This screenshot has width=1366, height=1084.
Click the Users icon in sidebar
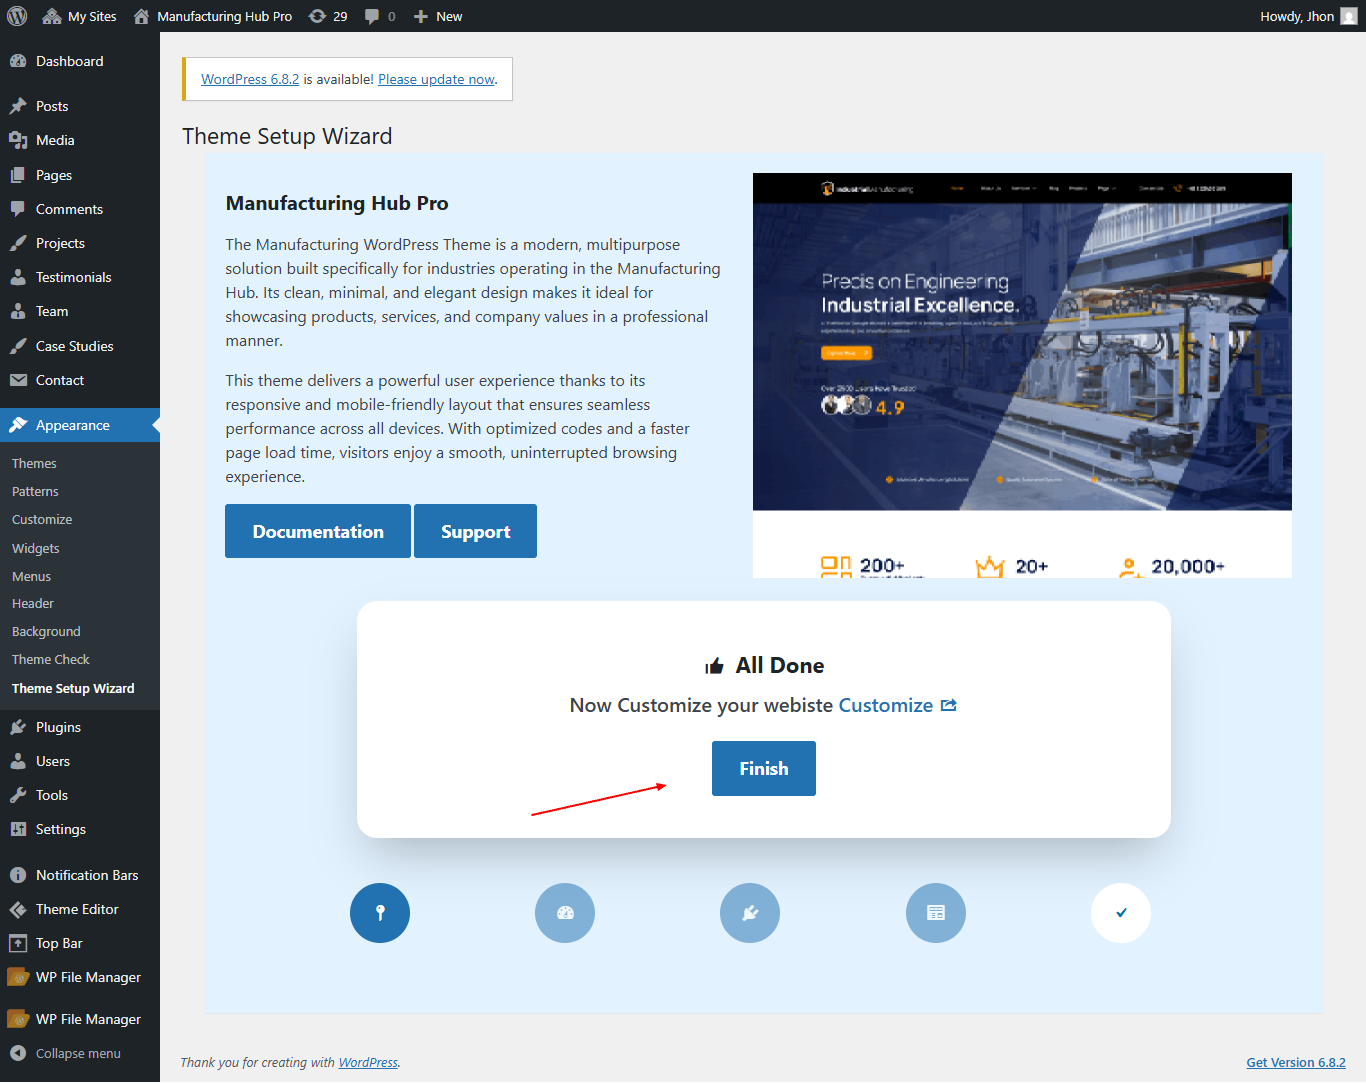[x=18, y=761]
